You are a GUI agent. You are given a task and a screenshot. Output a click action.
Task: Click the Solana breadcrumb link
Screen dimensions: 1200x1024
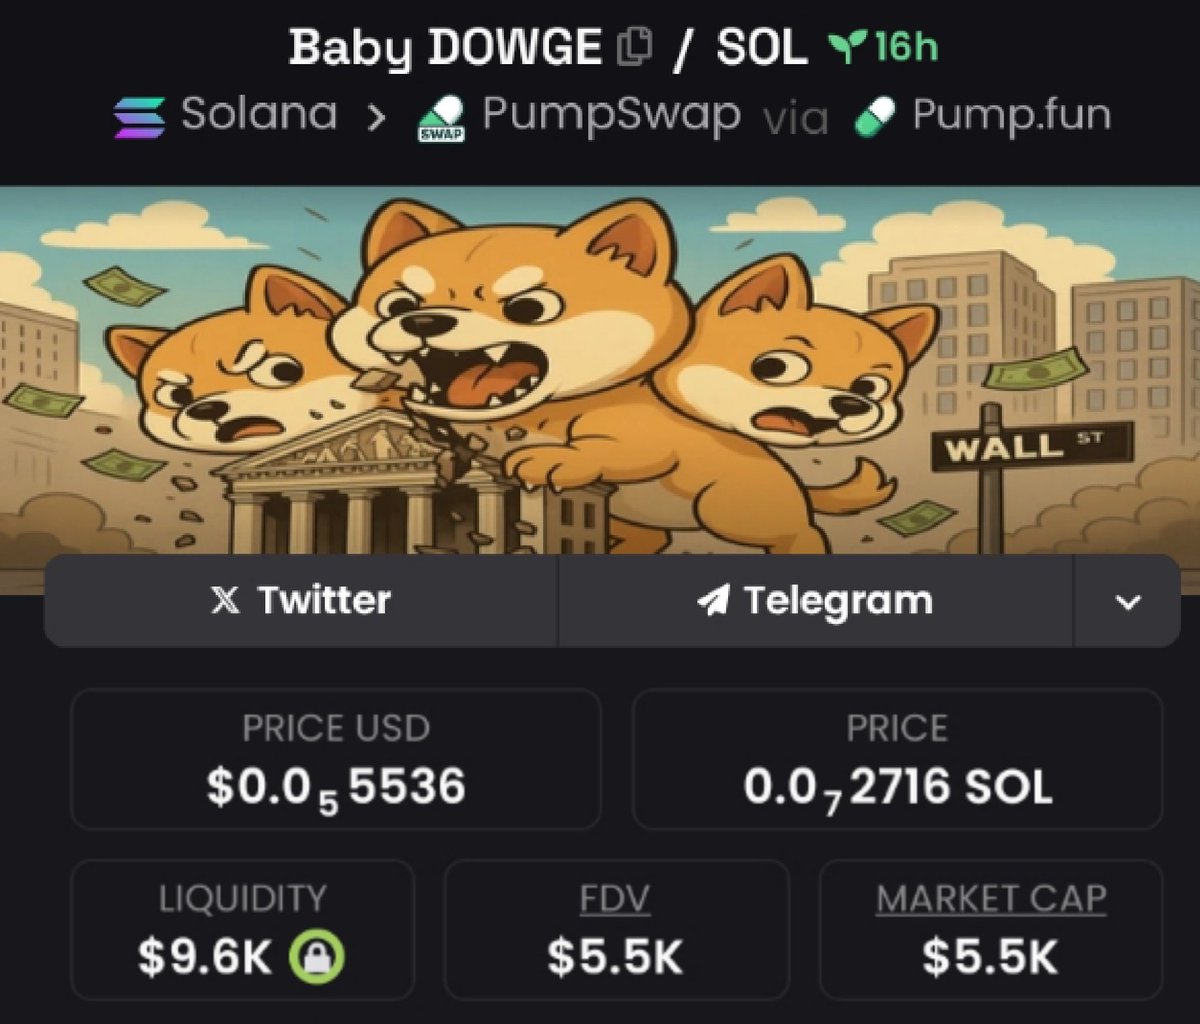(x=259, y=115)
